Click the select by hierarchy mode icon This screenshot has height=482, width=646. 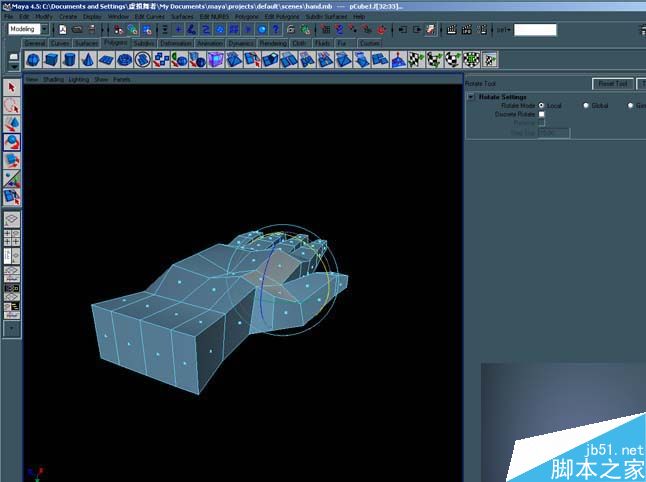119,29
